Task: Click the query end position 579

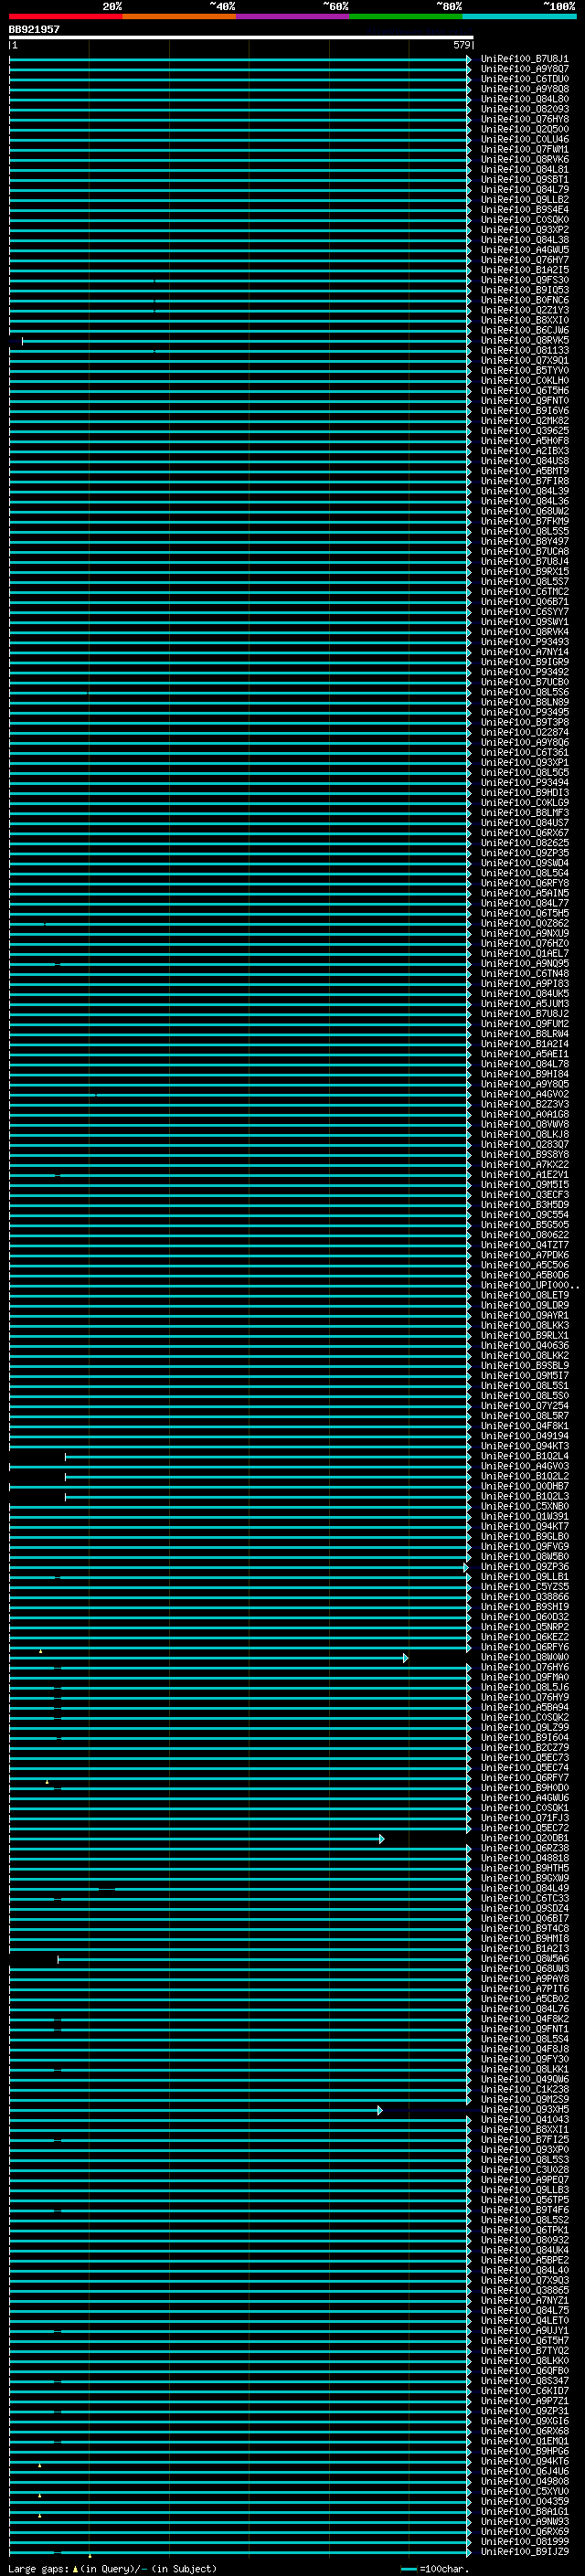Action: tap(461, 45)
